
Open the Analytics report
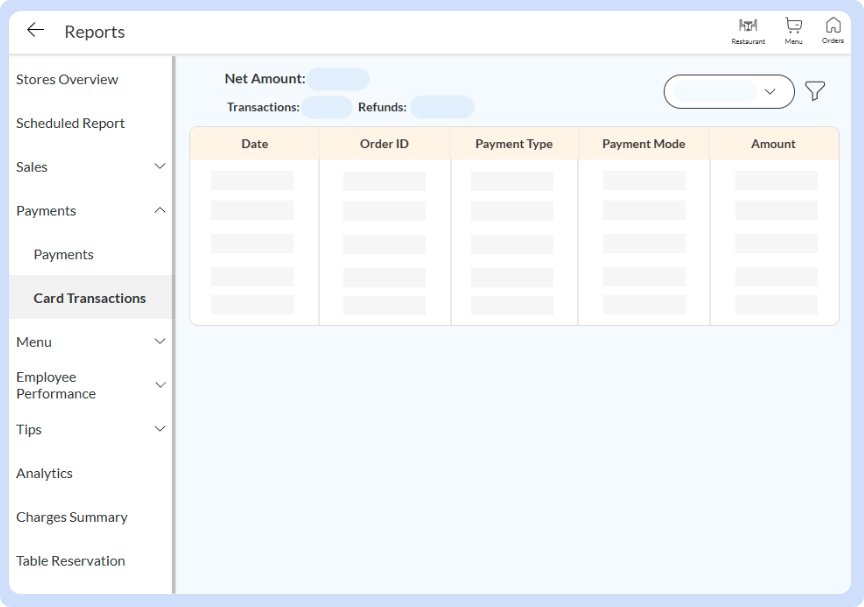click(x=44, y=473)
